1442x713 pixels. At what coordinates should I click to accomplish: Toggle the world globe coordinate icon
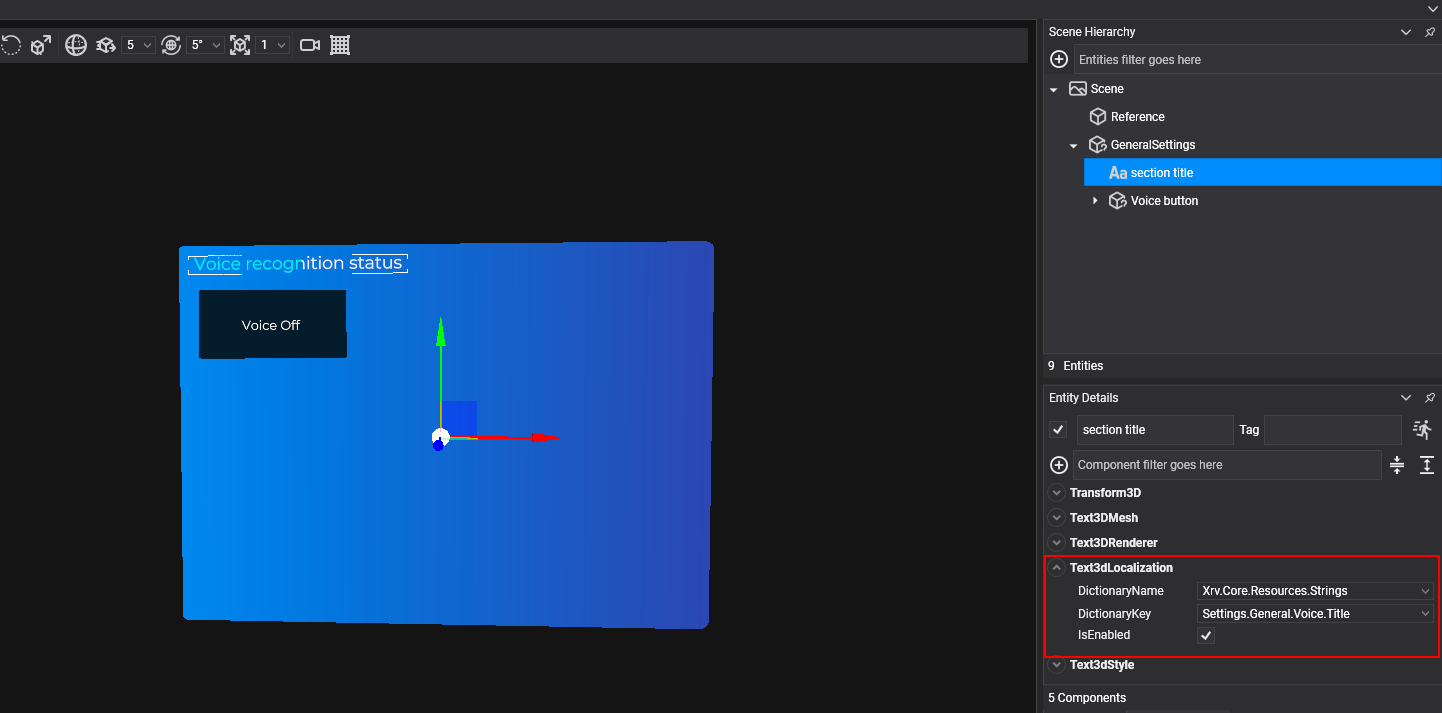(x=76, y=45)
